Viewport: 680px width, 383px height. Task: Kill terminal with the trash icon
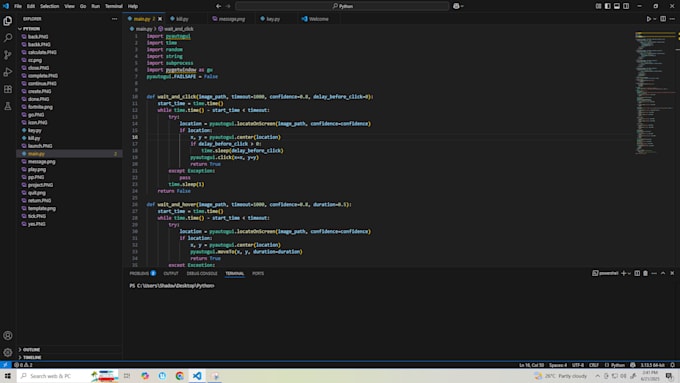tap(646, 273)
